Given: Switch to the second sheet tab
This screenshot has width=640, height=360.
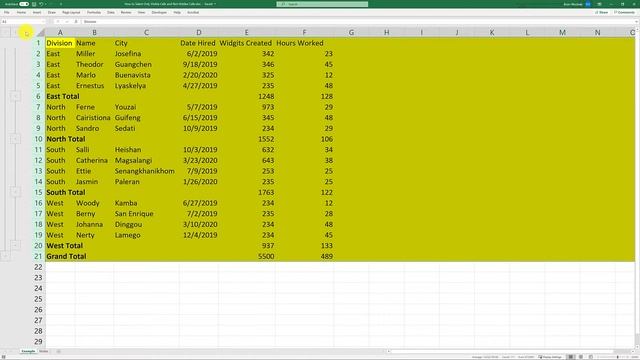Looking at the screenshot, I should pyautogui.click(x=44, y=351).
